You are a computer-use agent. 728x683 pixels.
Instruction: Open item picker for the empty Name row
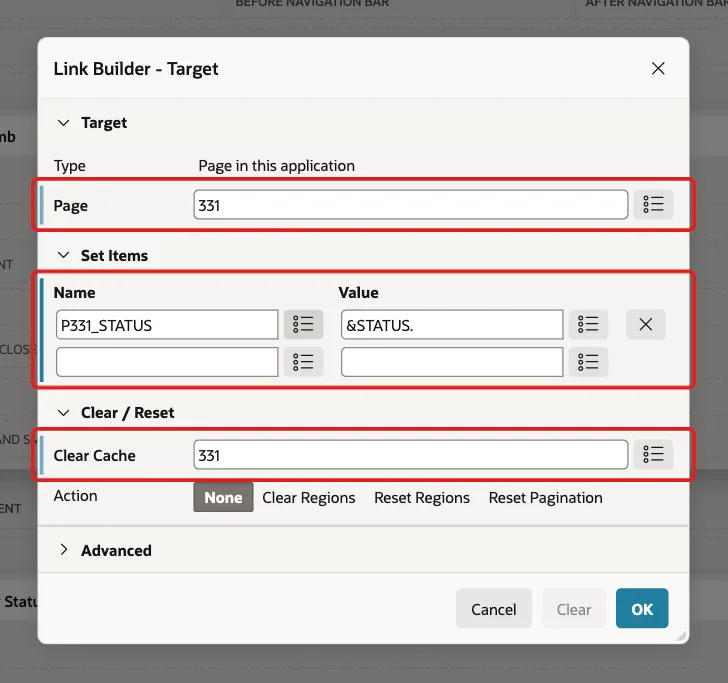point(303,362)
